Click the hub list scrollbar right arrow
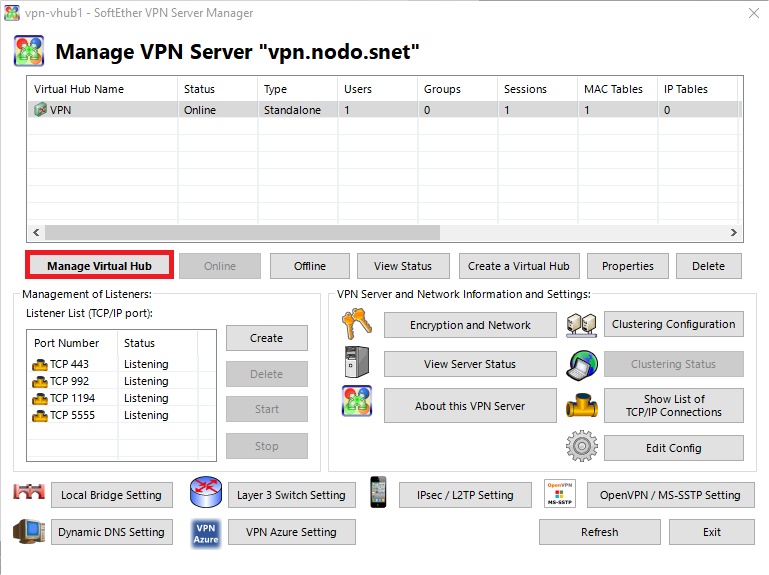The width and height of the screenshot is (769, 575). click(734, 232)
